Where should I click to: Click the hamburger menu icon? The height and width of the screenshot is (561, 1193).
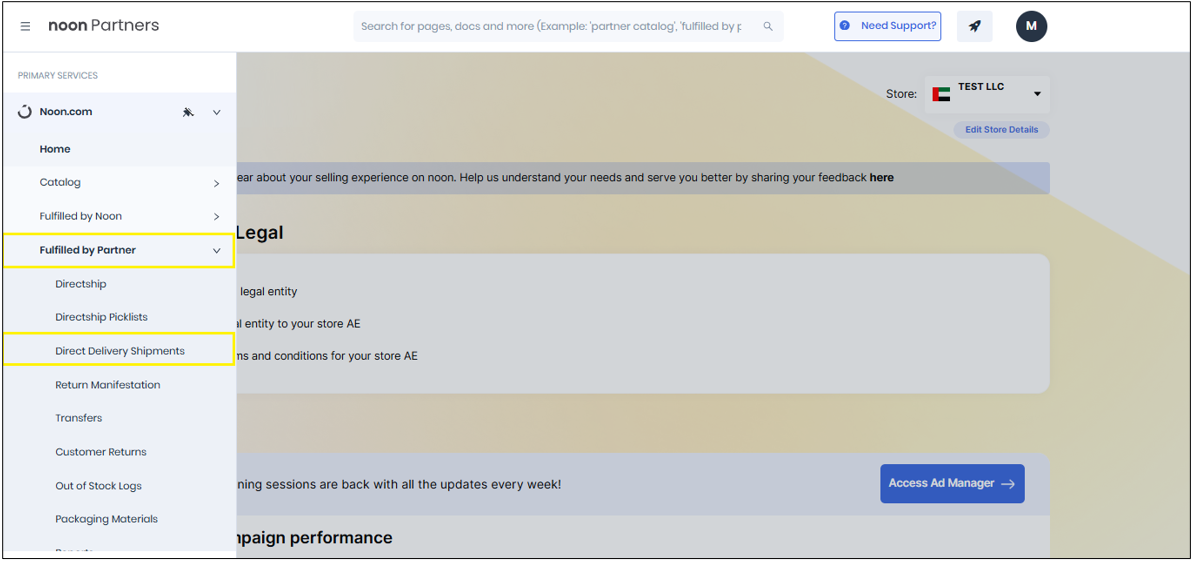[26, 26]
